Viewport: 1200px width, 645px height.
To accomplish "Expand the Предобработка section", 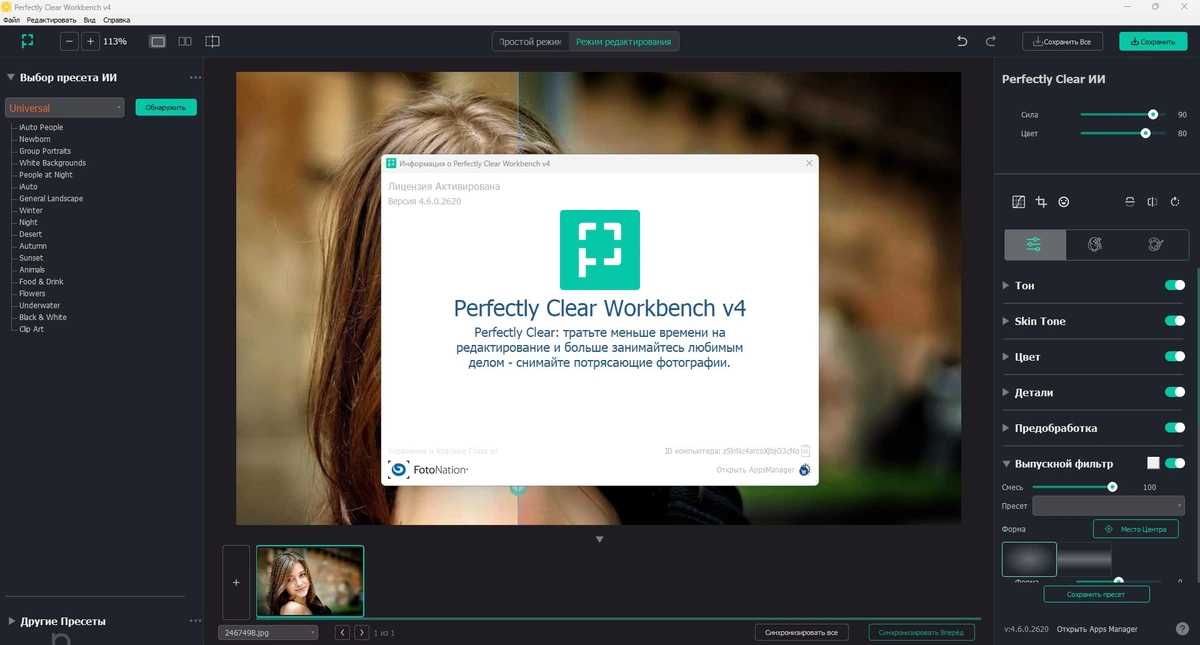I will (1006, 428).
